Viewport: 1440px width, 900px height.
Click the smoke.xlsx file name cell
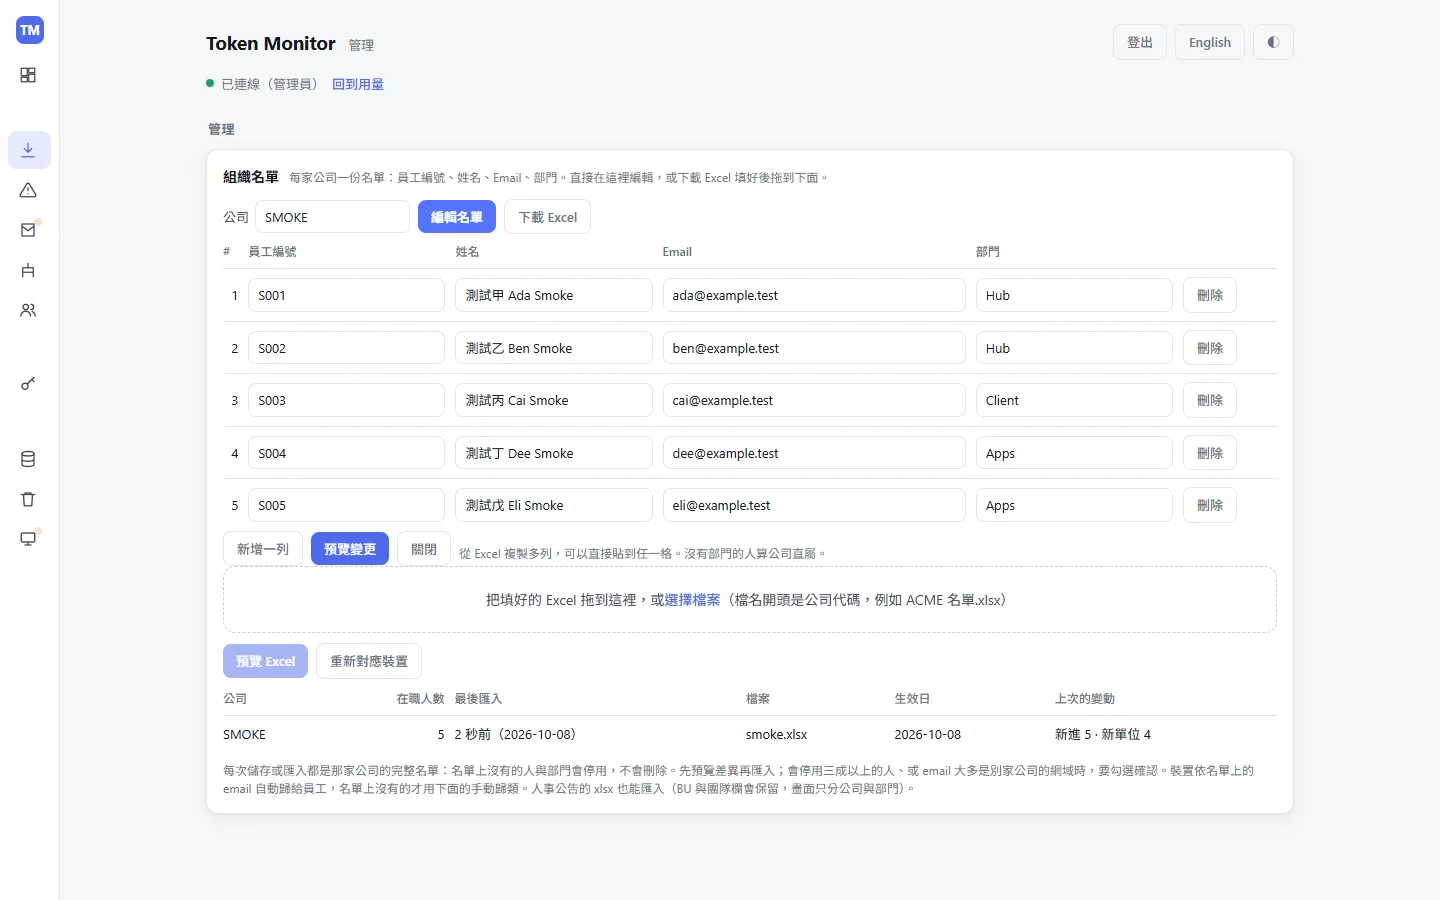click(777, 734)
